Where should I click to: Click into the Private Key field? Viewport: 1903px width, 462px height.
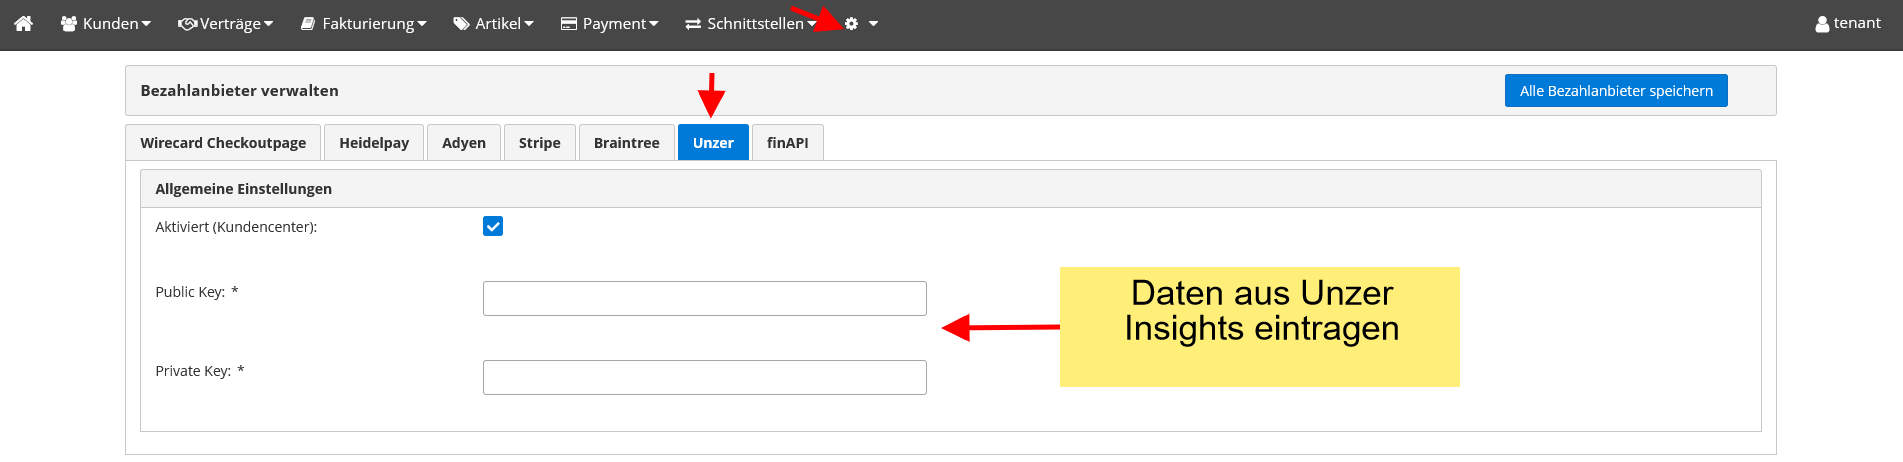(704, 377)
